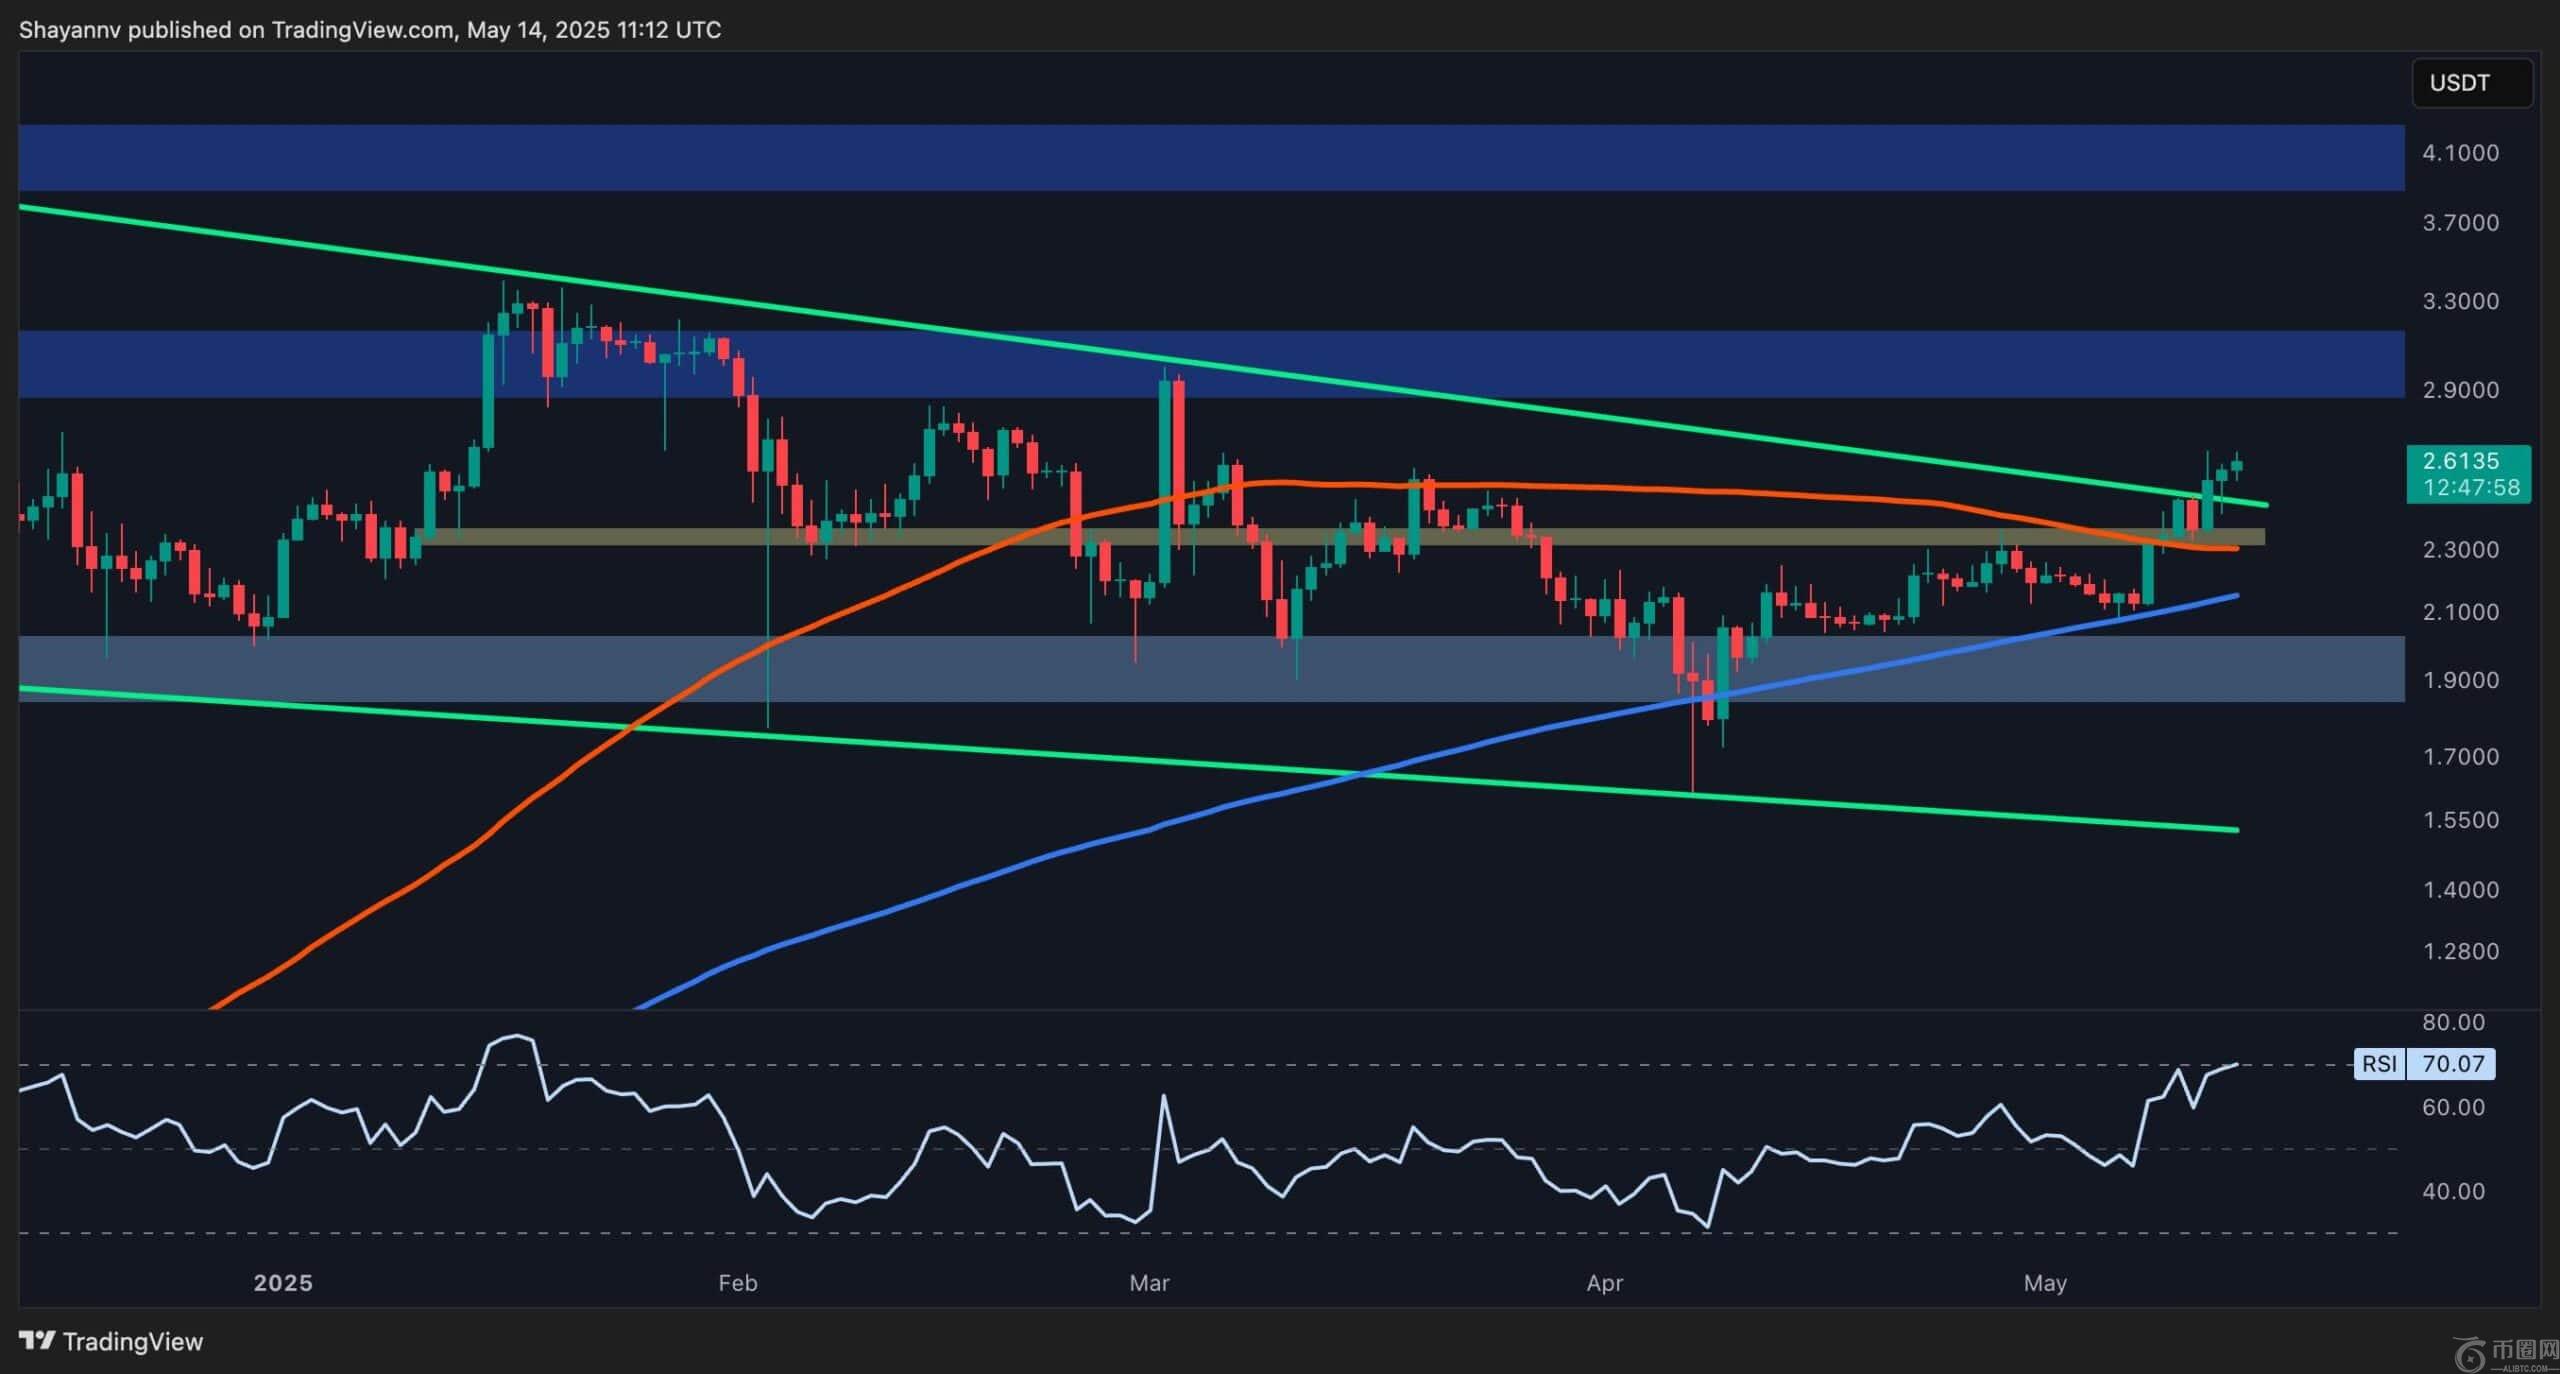The width and height of the screenshot is (2560, 1374).
Task: Click the RSI 80.00 scale label
Action: click(2453, 1022)
